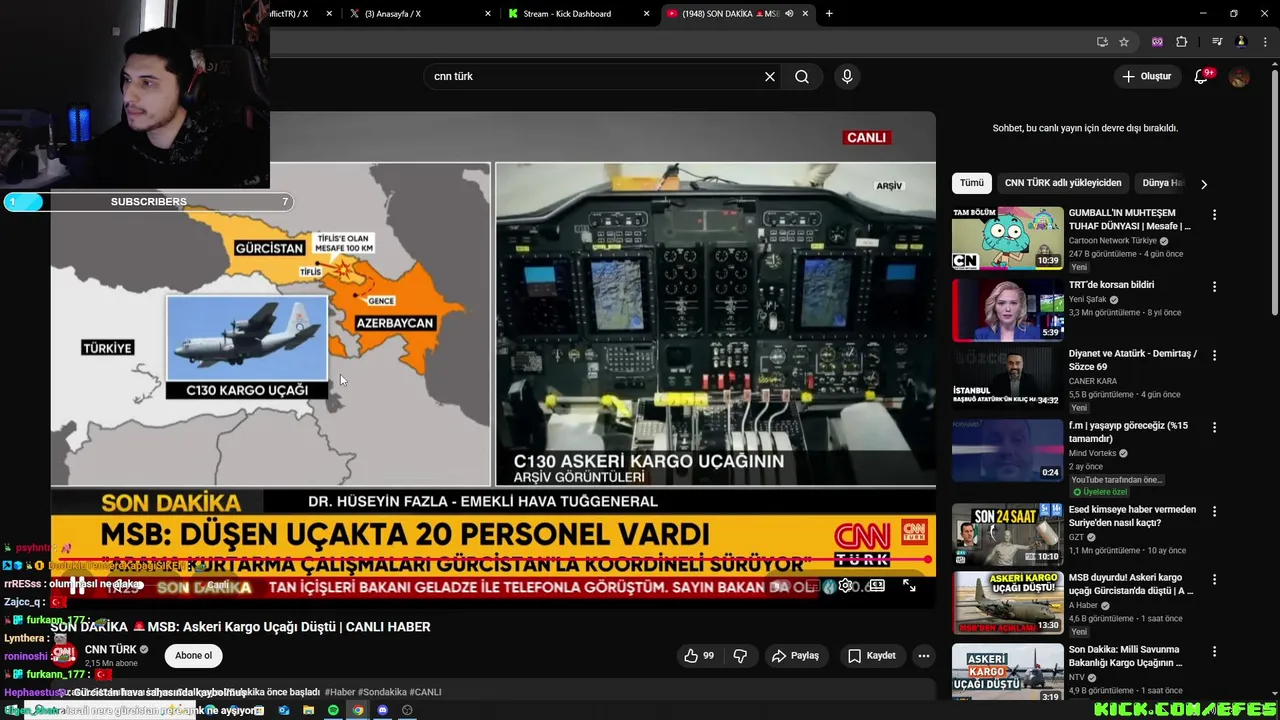This screenshot has height=720, width=1280.
Task: Switch to the '(3) Anasayfa / X' tab
Action: 420,14
